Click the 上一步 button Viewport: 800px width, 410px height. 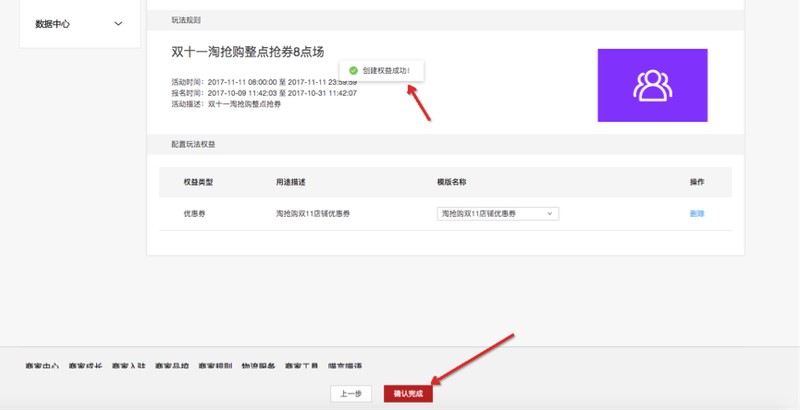click(x=351, y=394)
